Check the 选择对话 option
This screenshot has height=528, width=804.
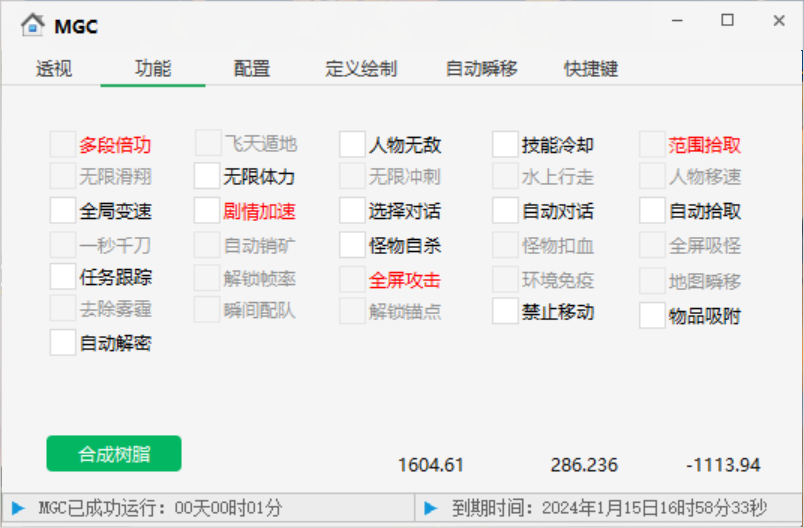pos(352,210)
